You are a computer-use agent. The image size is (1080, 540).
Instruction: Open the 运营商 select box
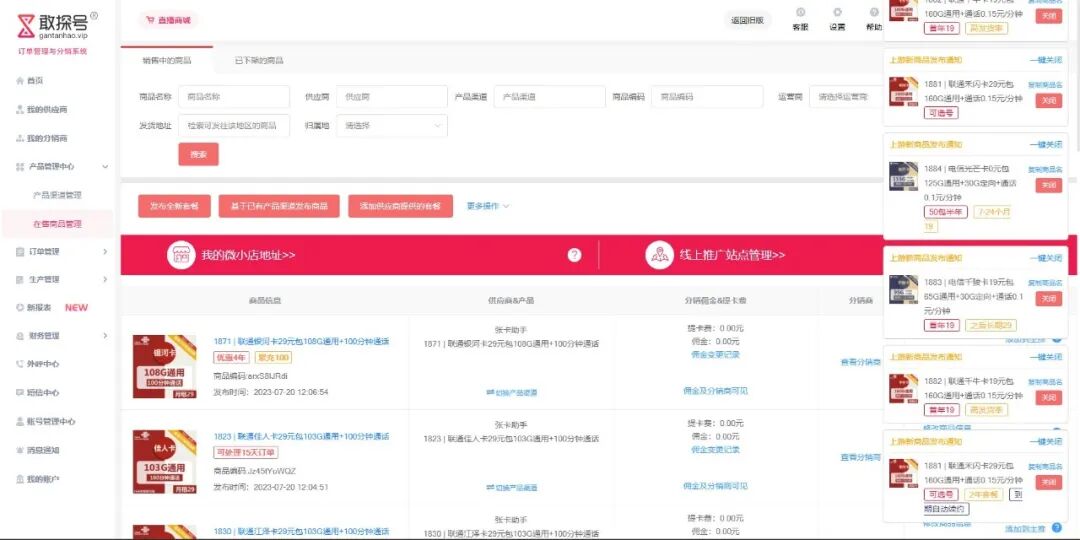tap(846, 97)
